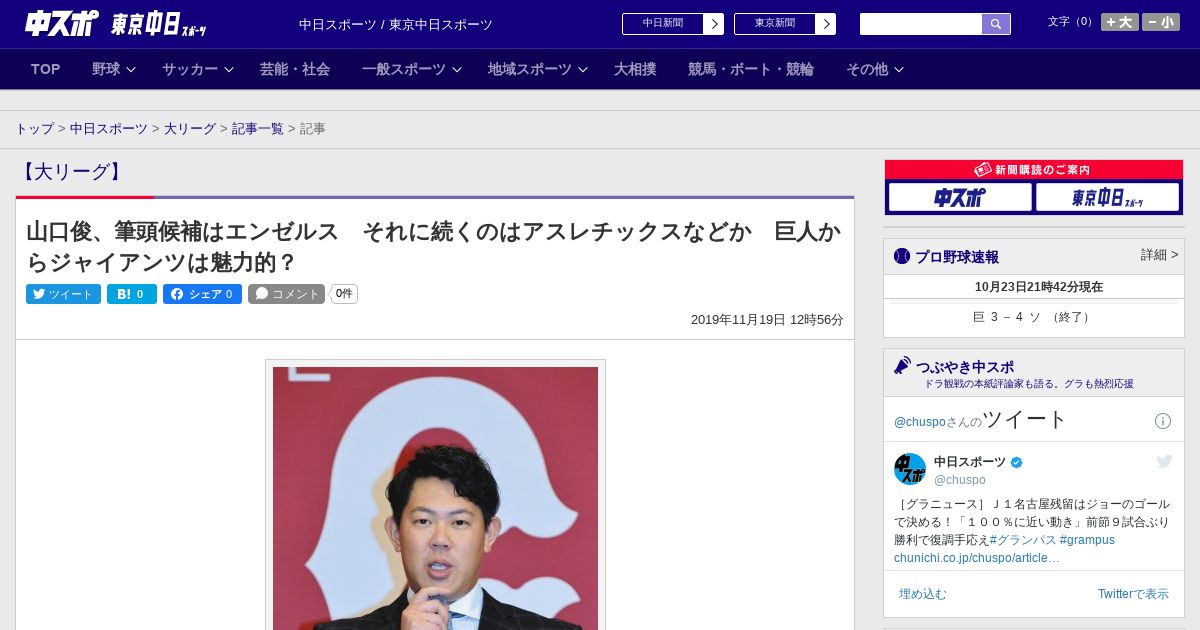The height and width of the screenshot is (630, 1200).
Task: Go to TOP in navigation bar
Action: coord(46,69)
